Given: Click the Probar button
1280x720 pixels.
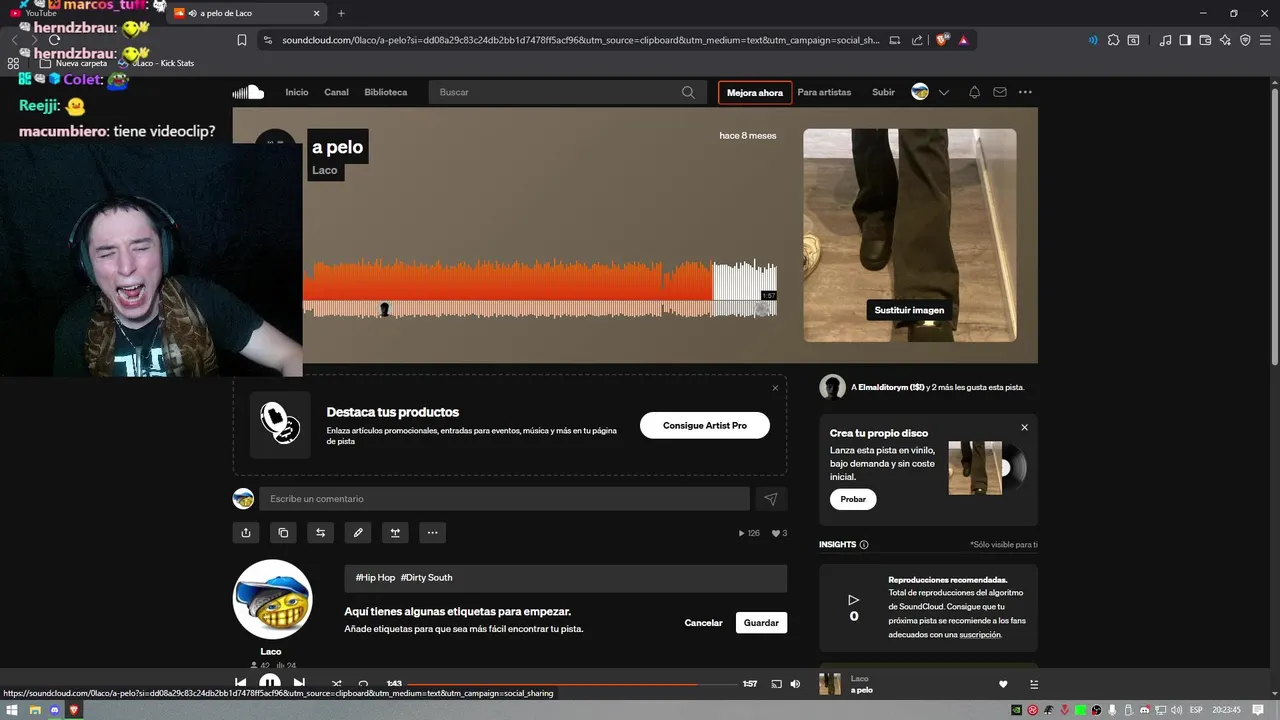Looking at the screenshot, I should coord(853,499).
